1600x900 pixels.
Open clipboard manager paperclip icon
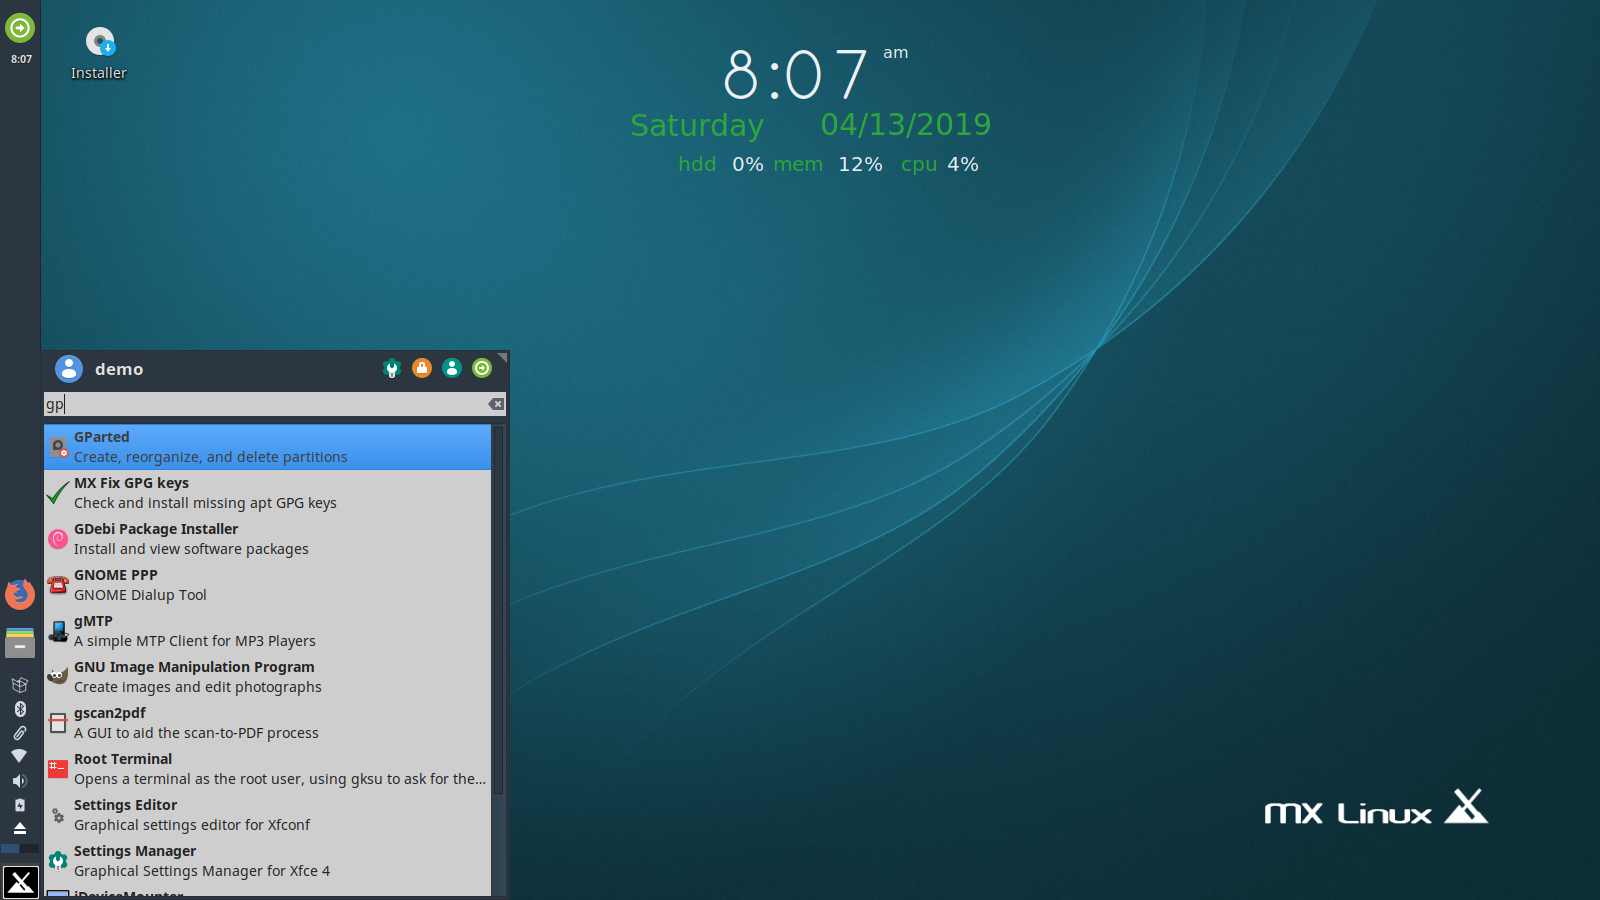pos(19,733)
